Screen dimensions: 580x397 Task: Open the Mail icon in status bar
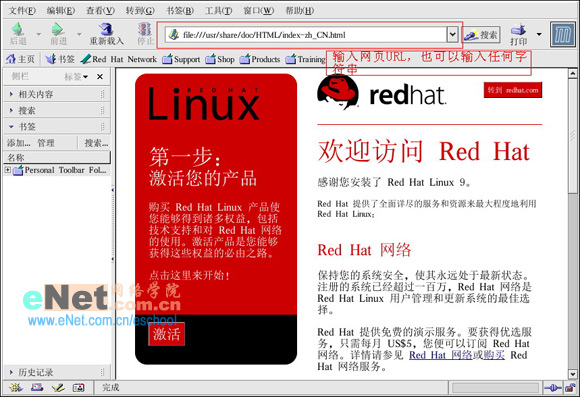[x=37, y=388]
